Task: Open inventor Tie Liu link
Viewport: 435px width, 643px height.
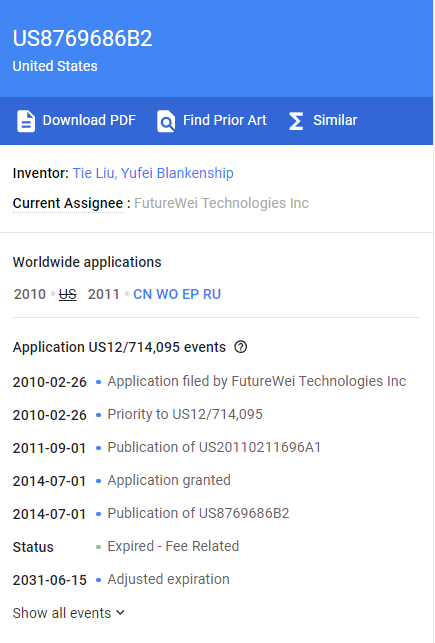Action: (x=95, y=173)
